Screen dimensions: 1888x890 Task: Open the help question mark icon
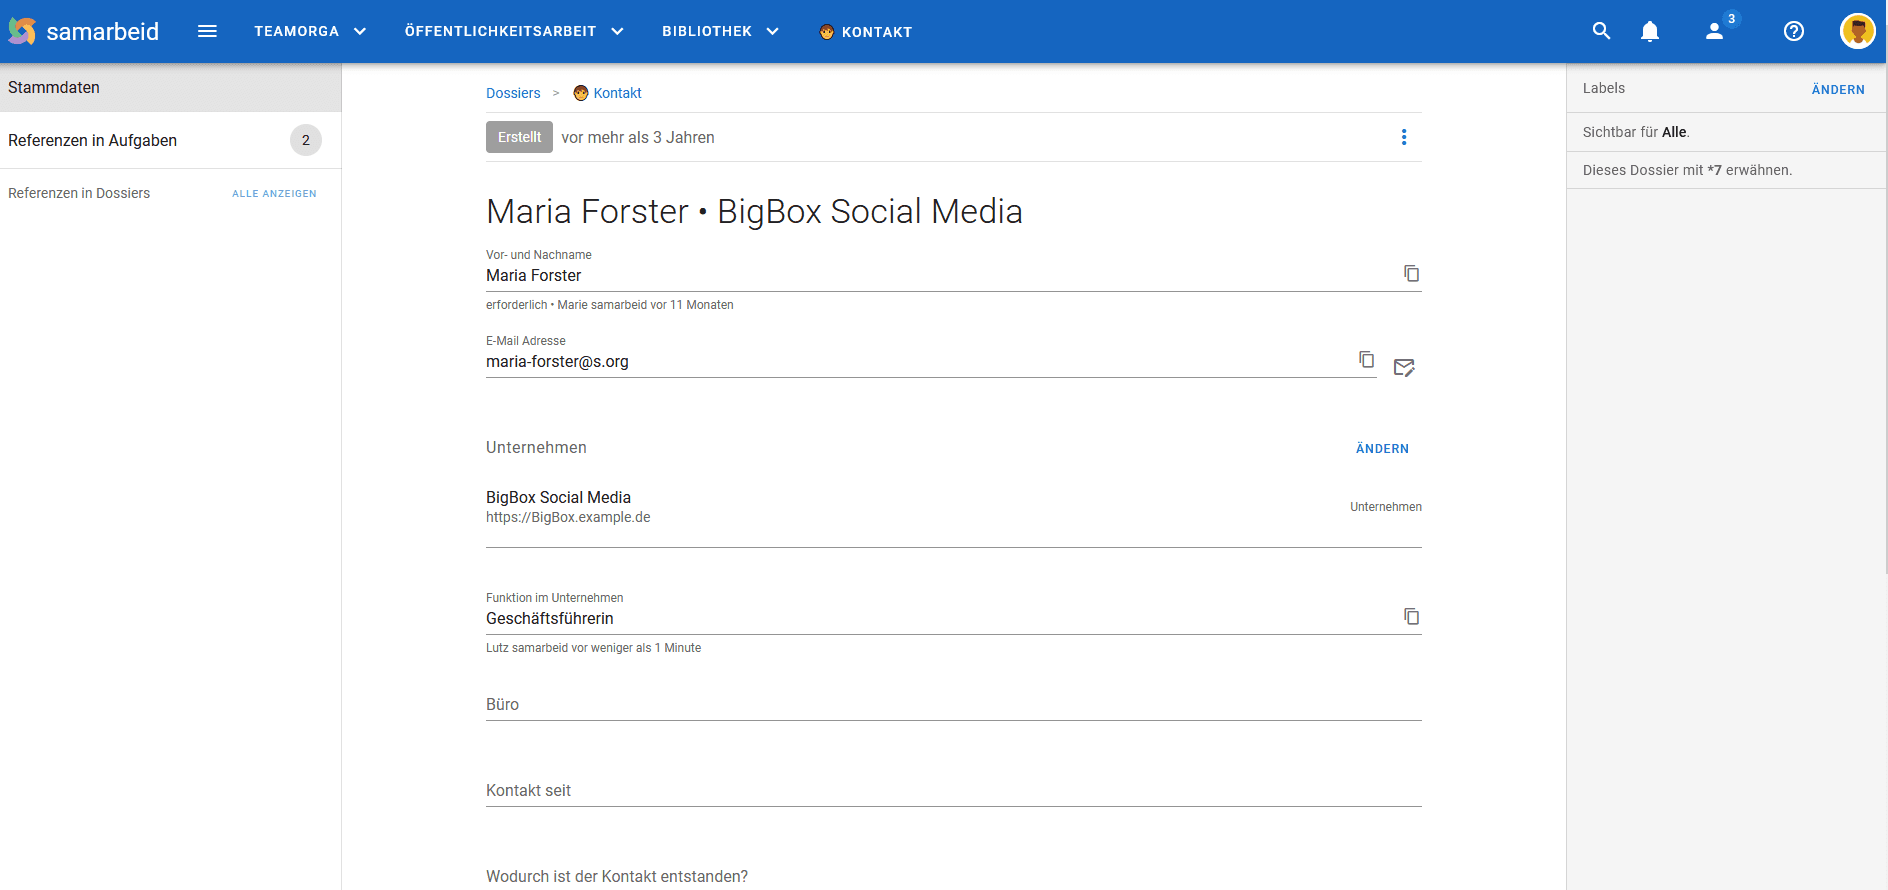tap(1793, 31)
